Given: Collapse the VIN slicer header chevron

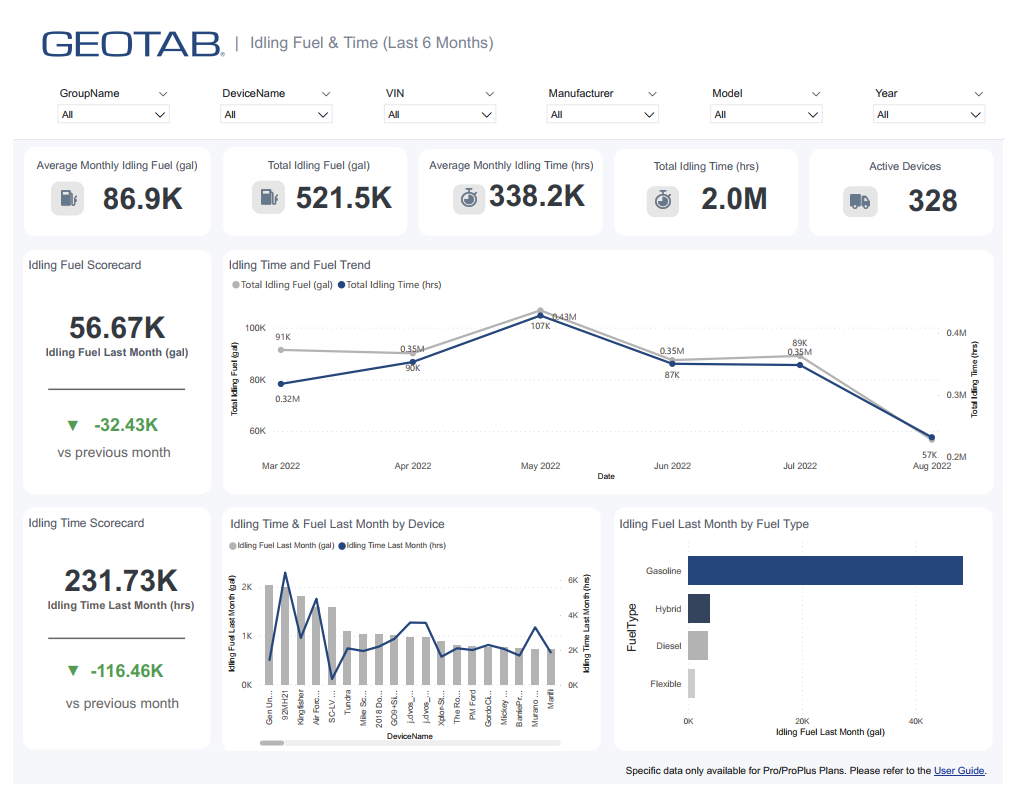Looking at the screenshot, I should [490, 94].
